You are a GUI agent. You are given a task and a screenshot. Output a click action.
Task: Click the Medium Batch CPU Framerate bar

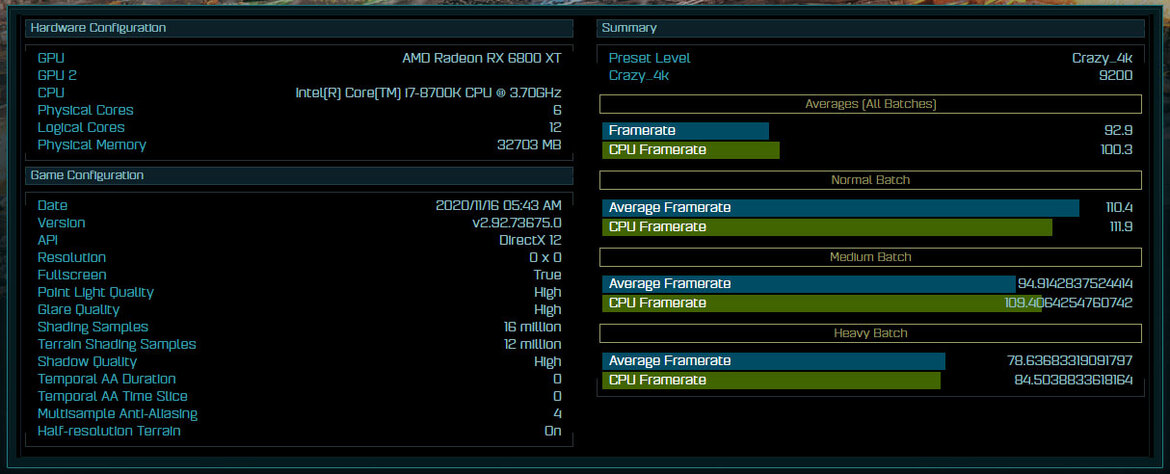pyautogui.click(x=822, y=303)
